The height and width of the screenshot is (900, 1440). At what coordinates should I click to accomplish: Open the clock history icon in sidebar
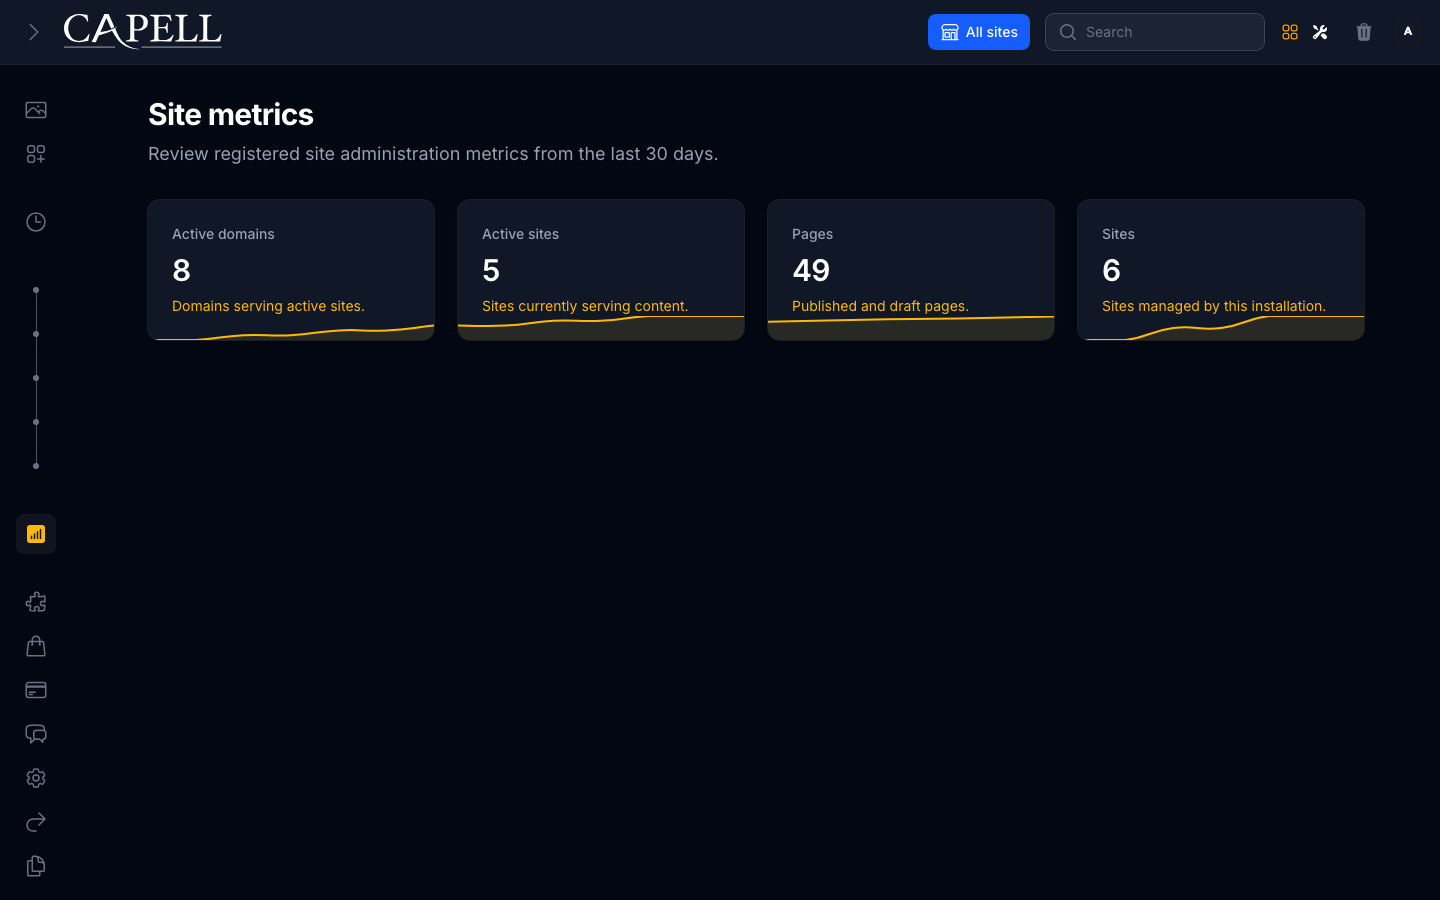[x=36, y=222]
